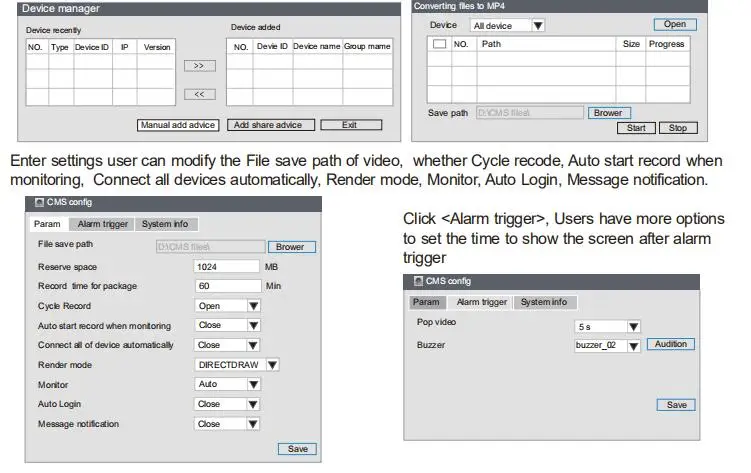Viewport: 751px width, 473px height.
Task: Open System info tab in left CMS config
Action: (x=166, y=224)
